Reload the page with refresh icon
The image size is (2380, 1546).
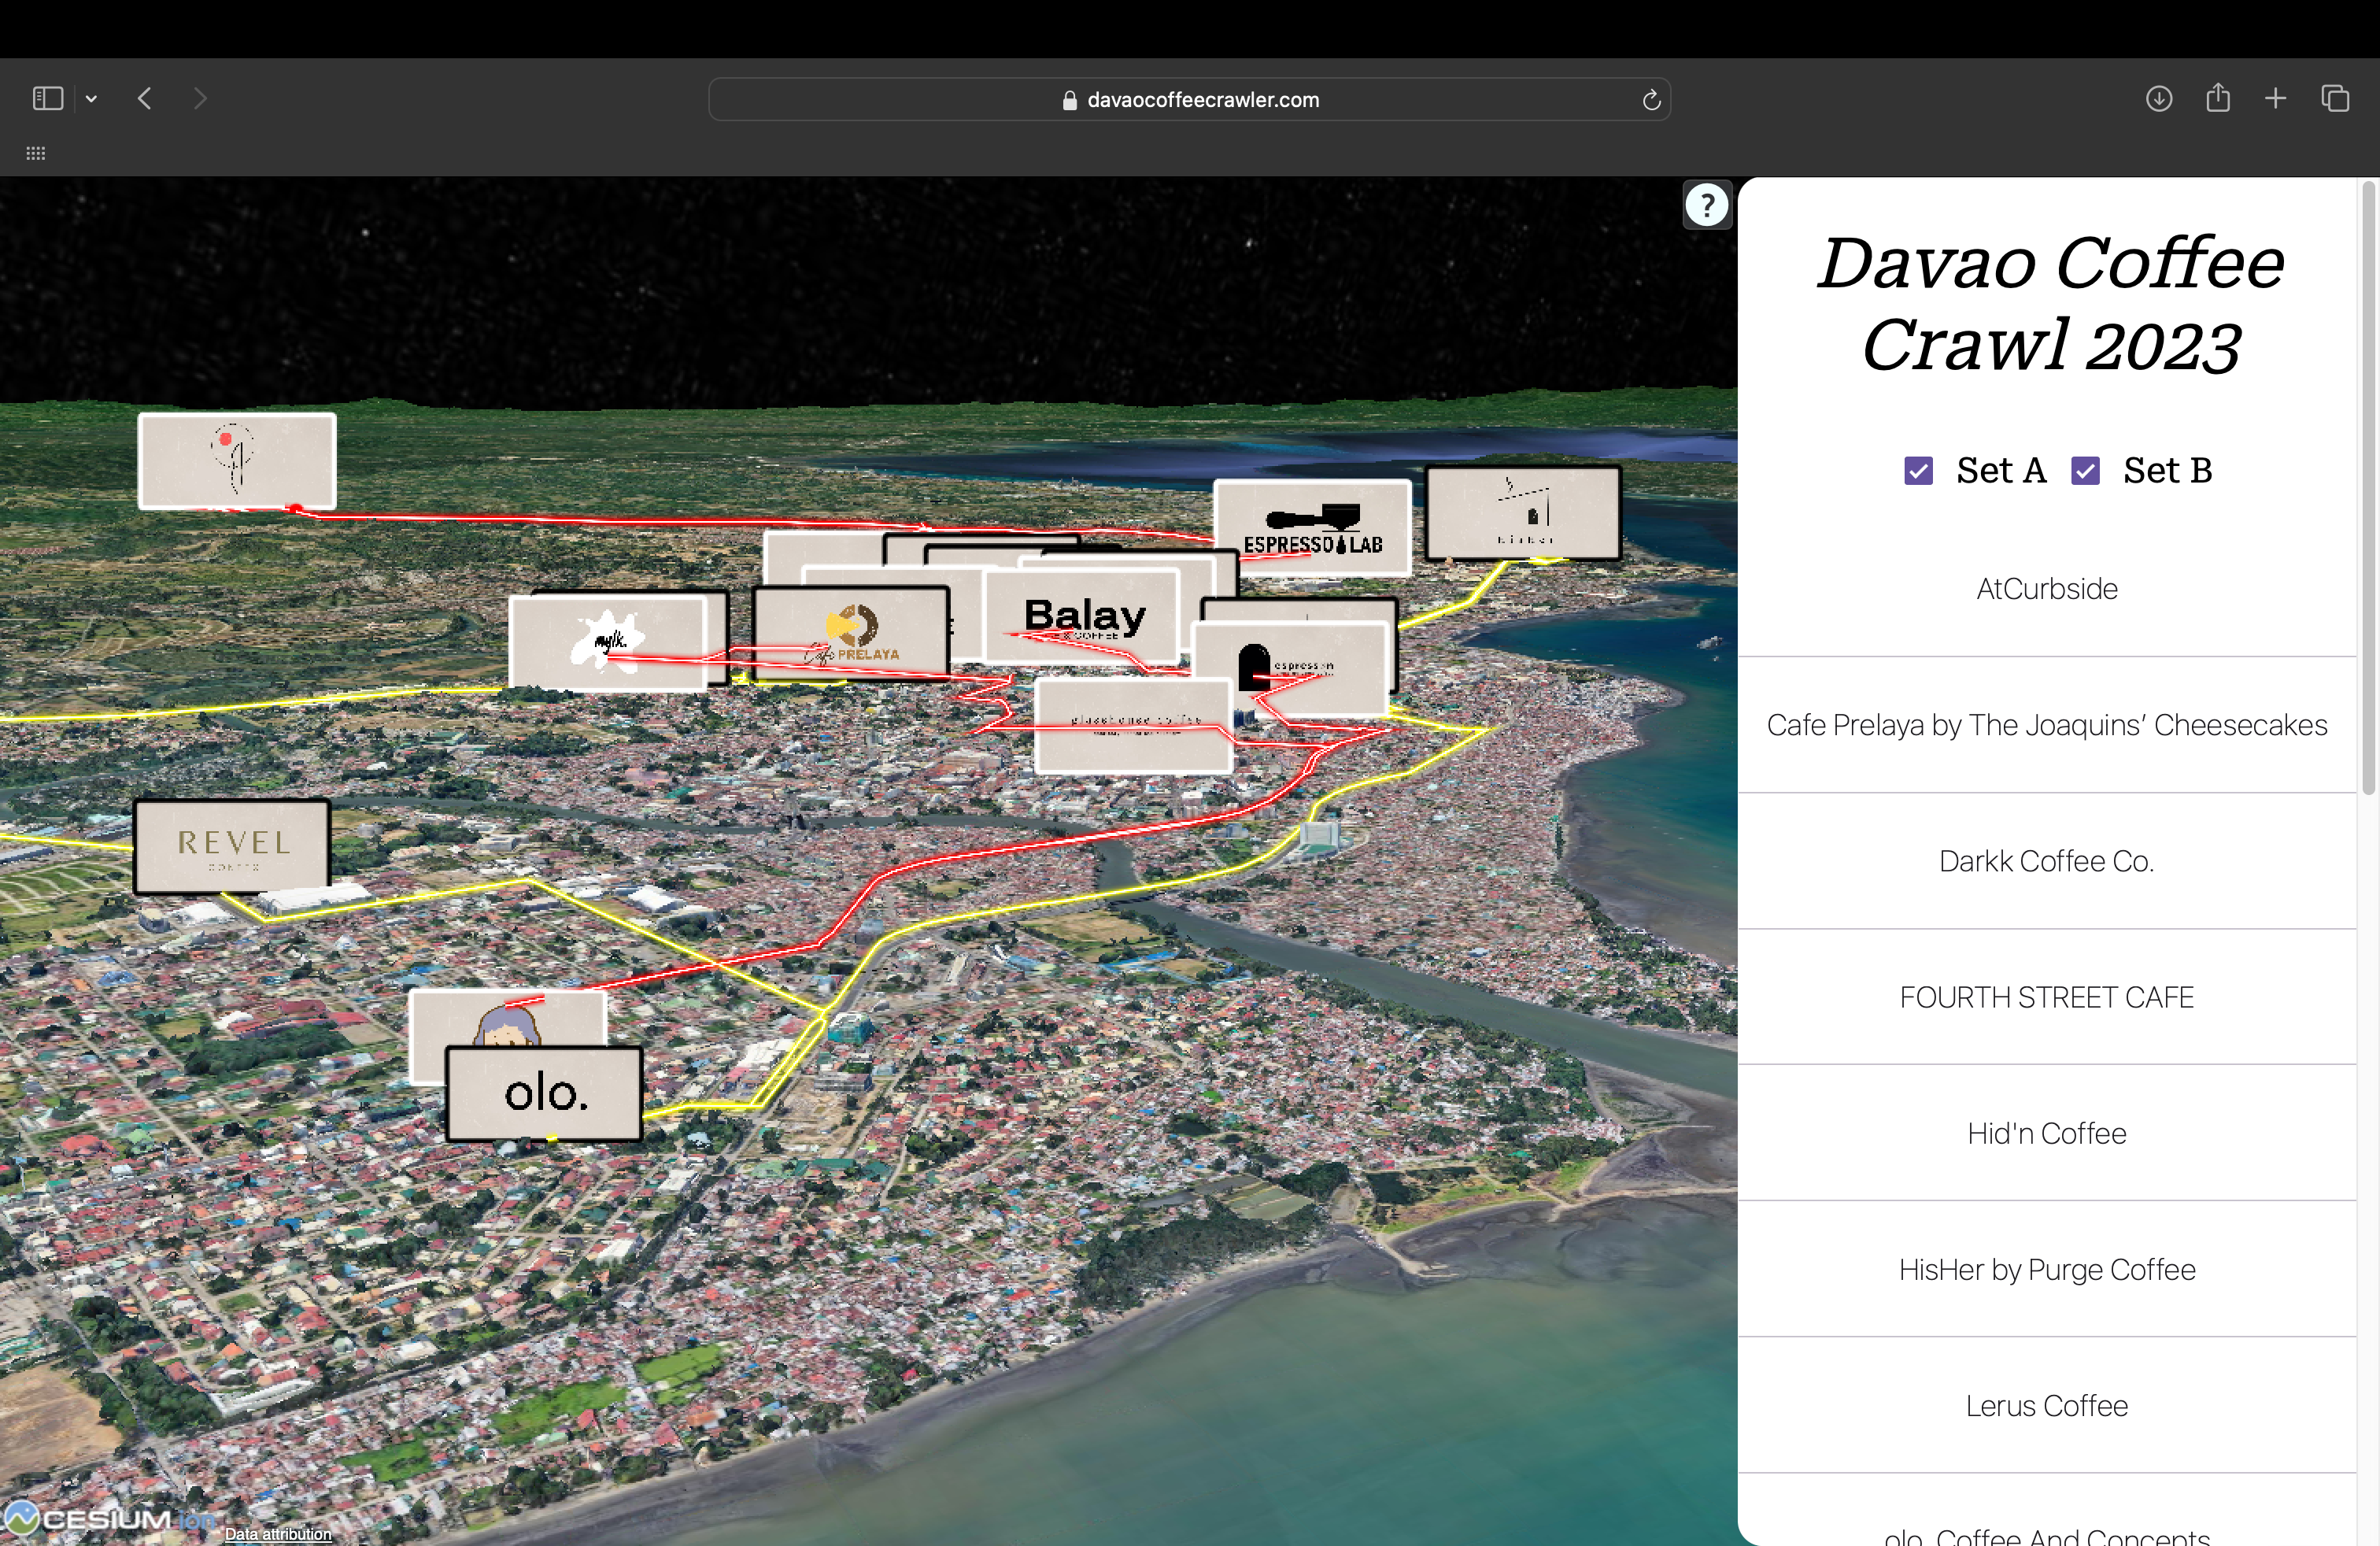[1651, 100]
